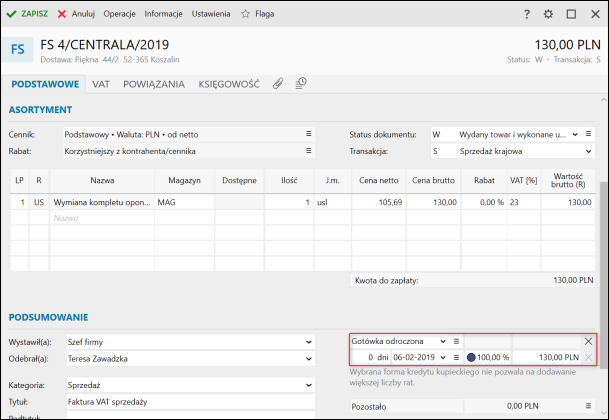609x420 pixels.
Task: Expand the 06-02-2019 due date dropdown
Action: click(443, 357)
